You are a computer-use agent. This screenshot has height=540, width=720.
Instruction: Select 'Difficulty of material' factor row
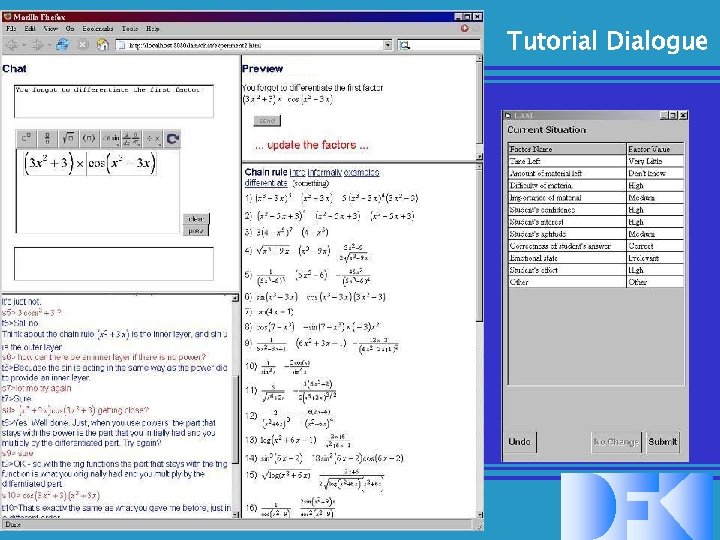coord(567,186)
